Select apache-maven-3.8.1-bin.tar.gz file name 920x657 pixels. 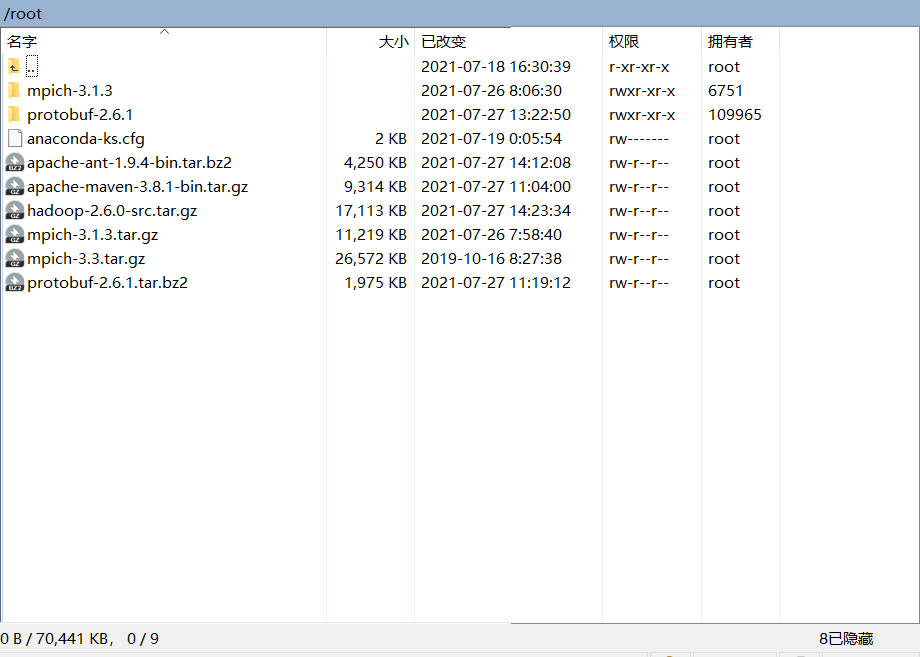click(x=137, y=187)
